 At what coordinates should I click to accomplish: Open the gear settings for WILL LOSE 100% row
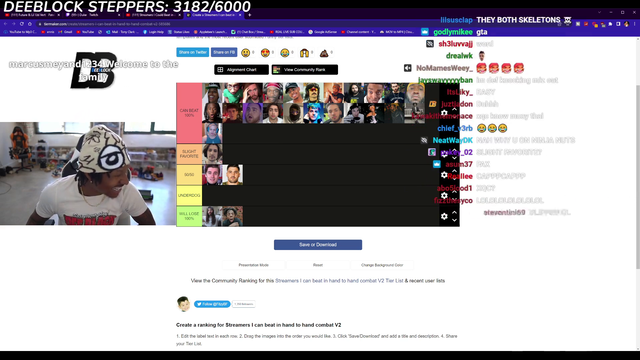coord(444,216)
